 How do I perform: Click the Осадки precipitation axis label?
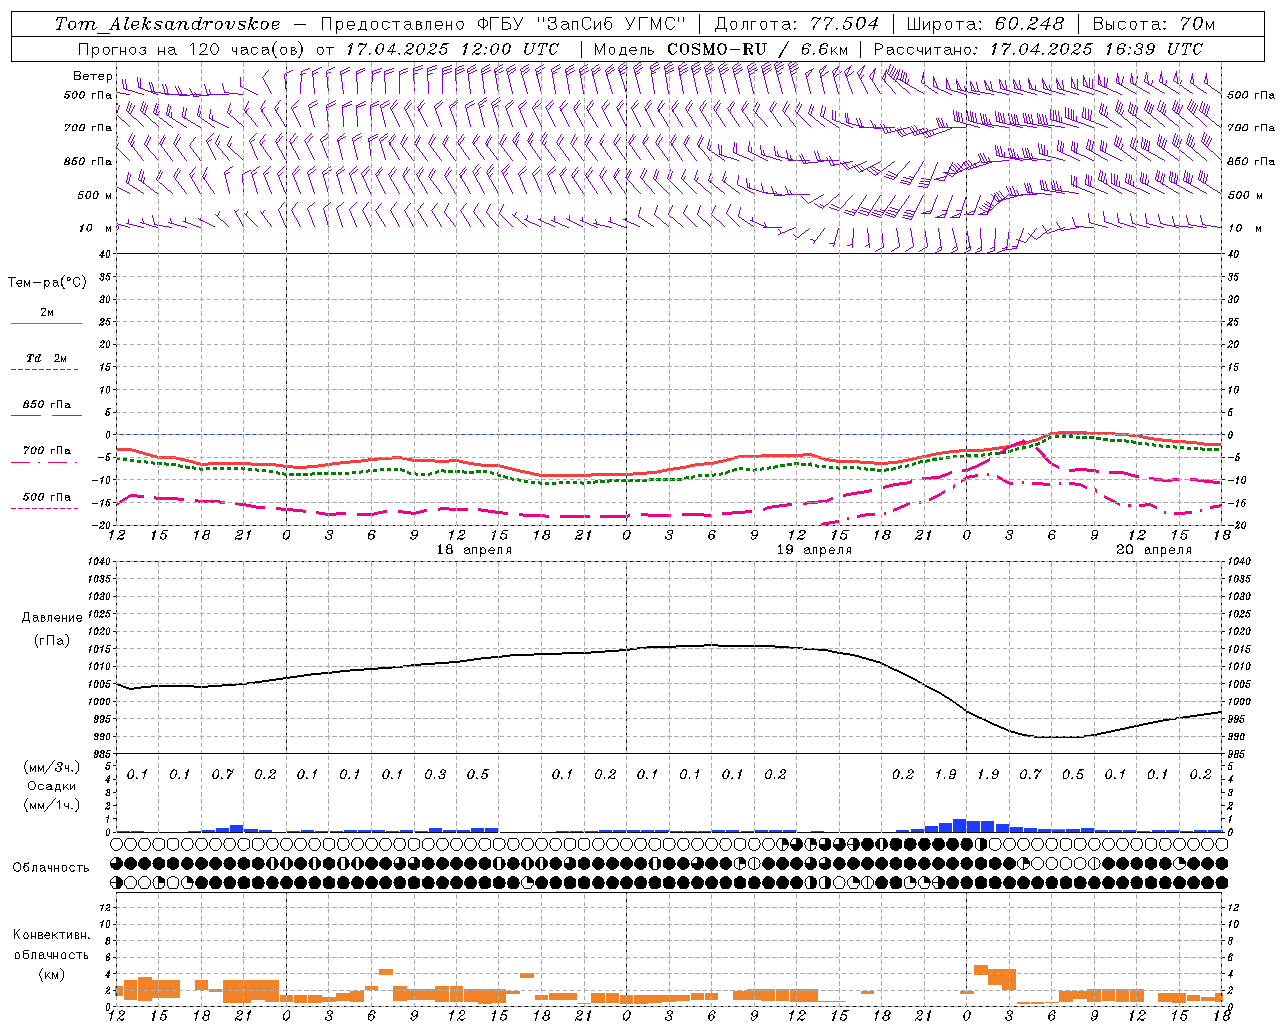pyautogui.click(x=51, y=787)
